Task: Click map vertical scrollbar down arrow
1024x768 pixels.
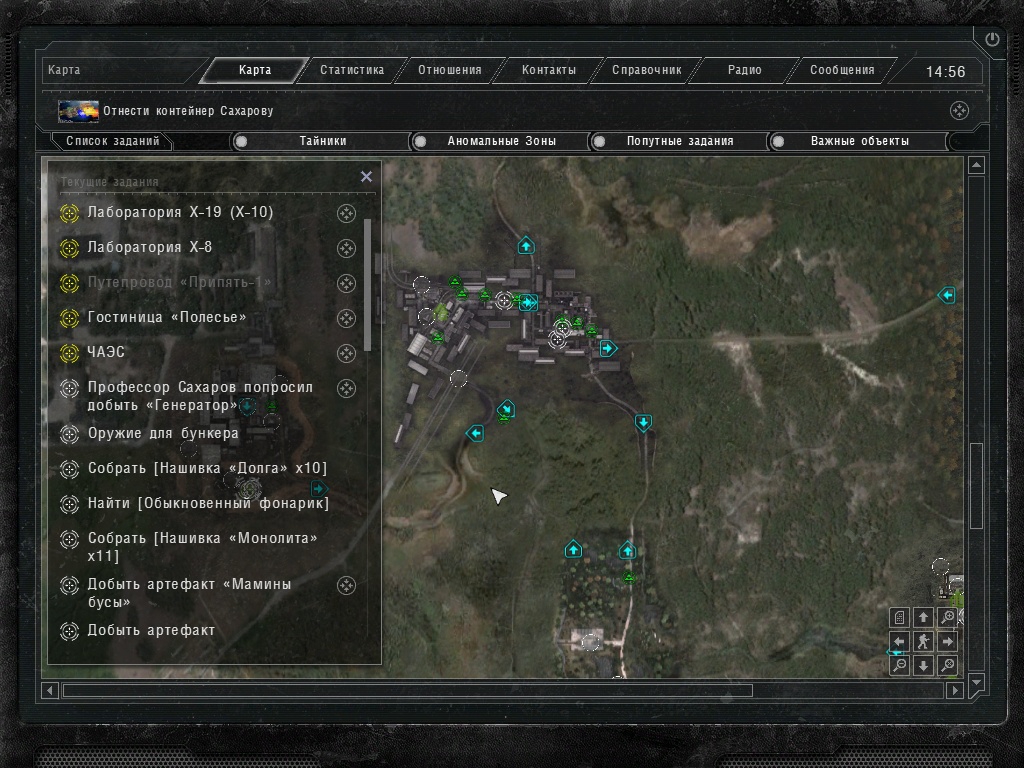Action: (x=976, y=683)
